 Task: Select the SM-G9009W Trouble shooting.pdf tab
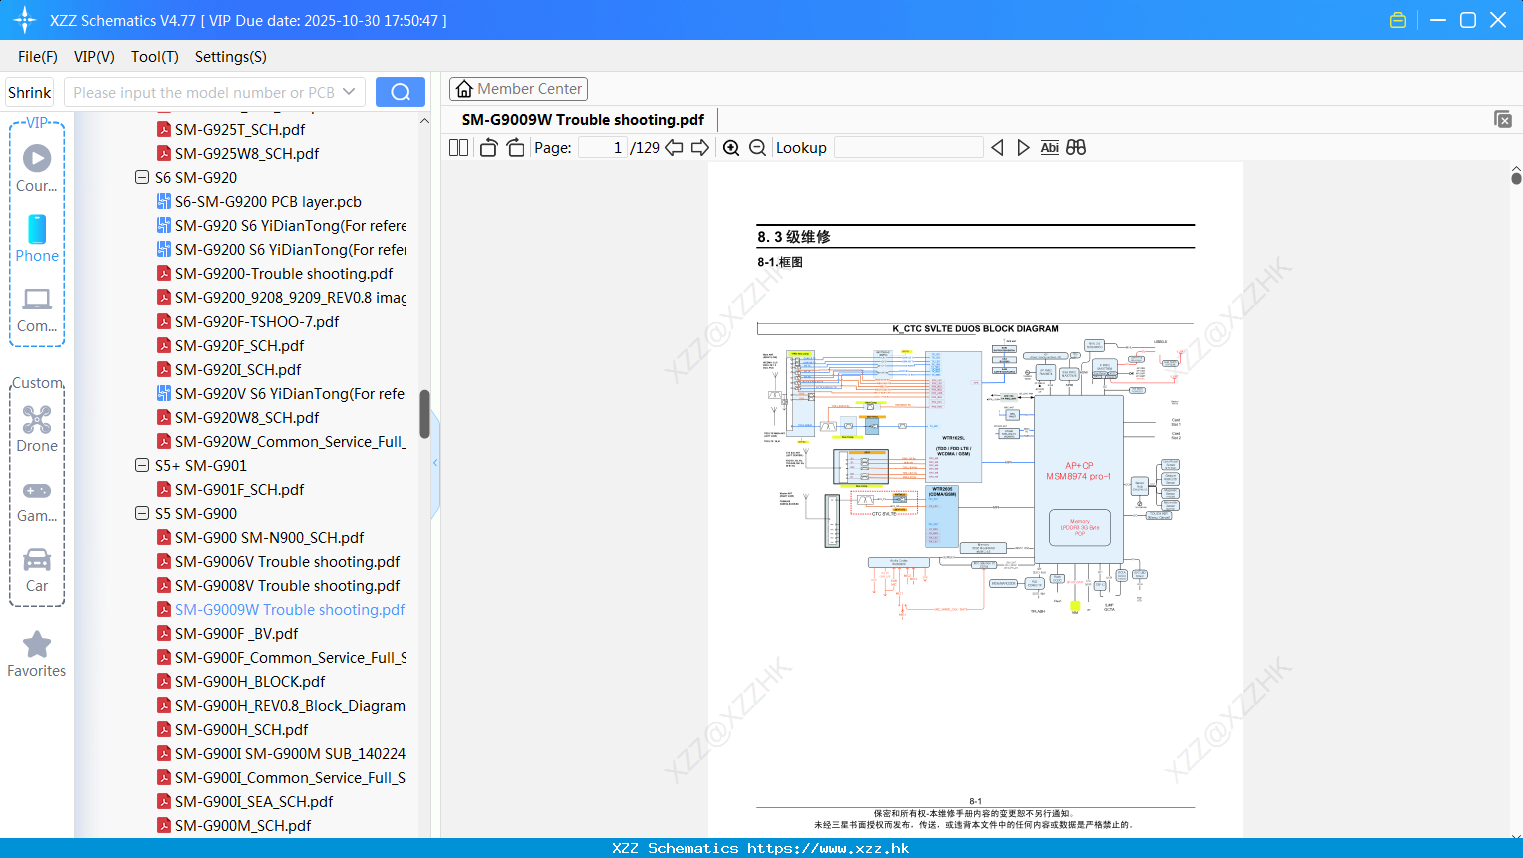tap(583, 119)
